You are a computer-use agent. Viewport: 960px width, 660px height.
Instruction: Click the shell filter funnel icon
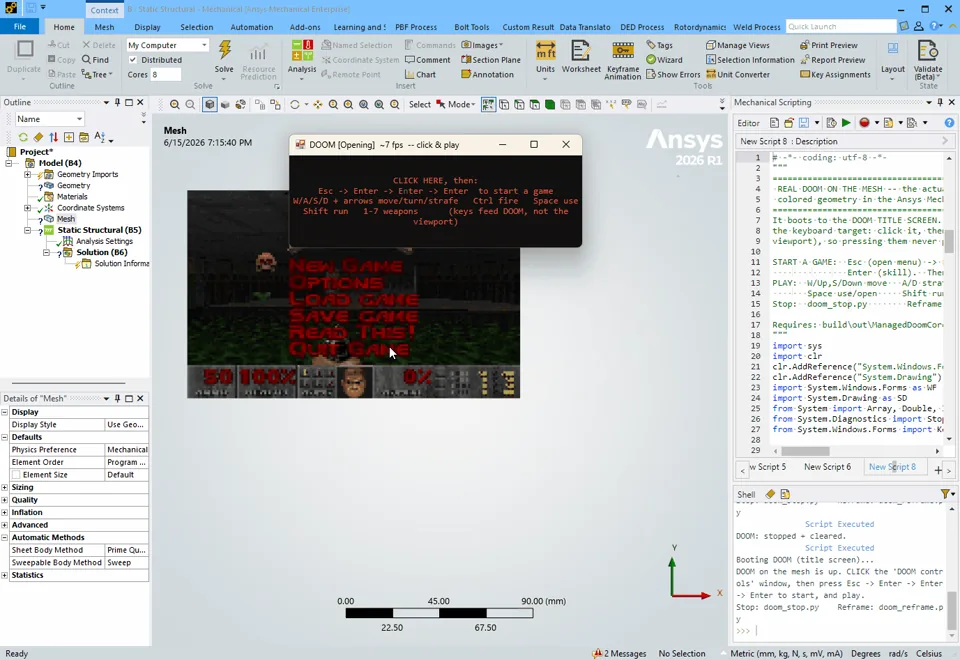pos(946,493)
